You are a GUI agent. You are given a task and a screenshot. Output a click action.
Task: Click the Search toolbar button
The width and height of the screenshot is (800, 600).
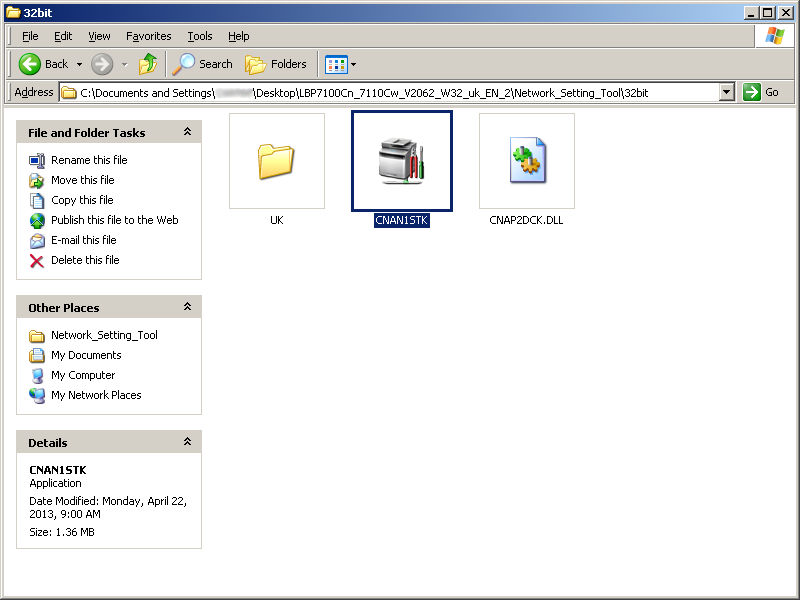pos(203,64)
